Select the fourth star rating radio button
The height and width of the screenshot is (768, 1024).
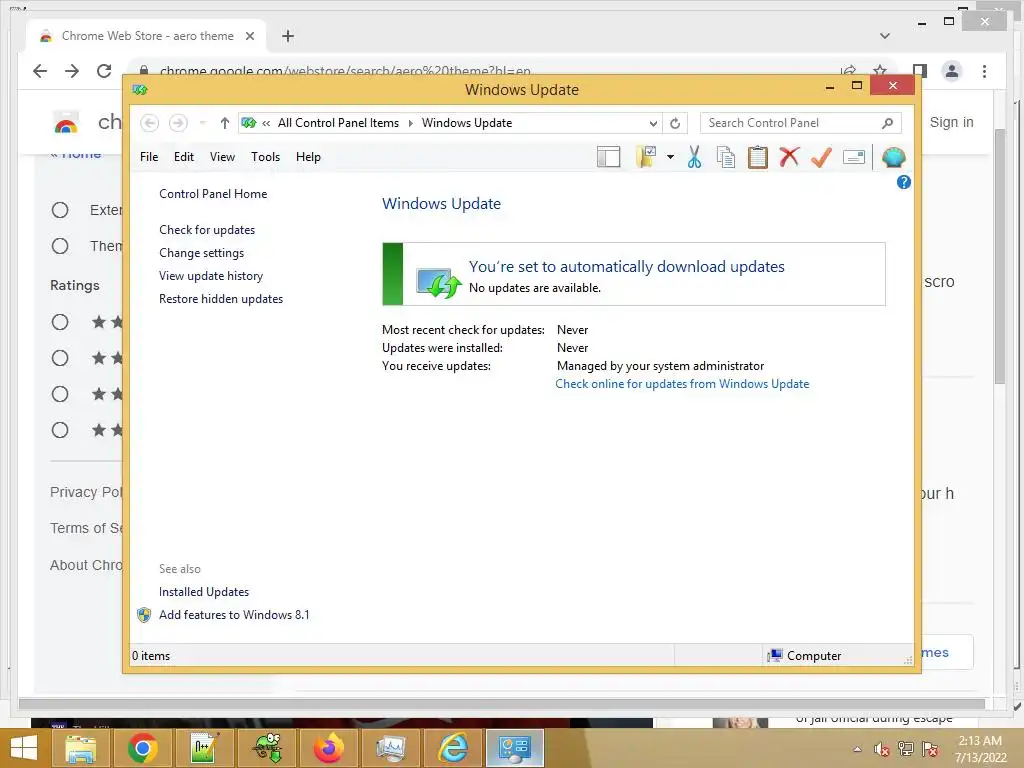tap(60, 430)
